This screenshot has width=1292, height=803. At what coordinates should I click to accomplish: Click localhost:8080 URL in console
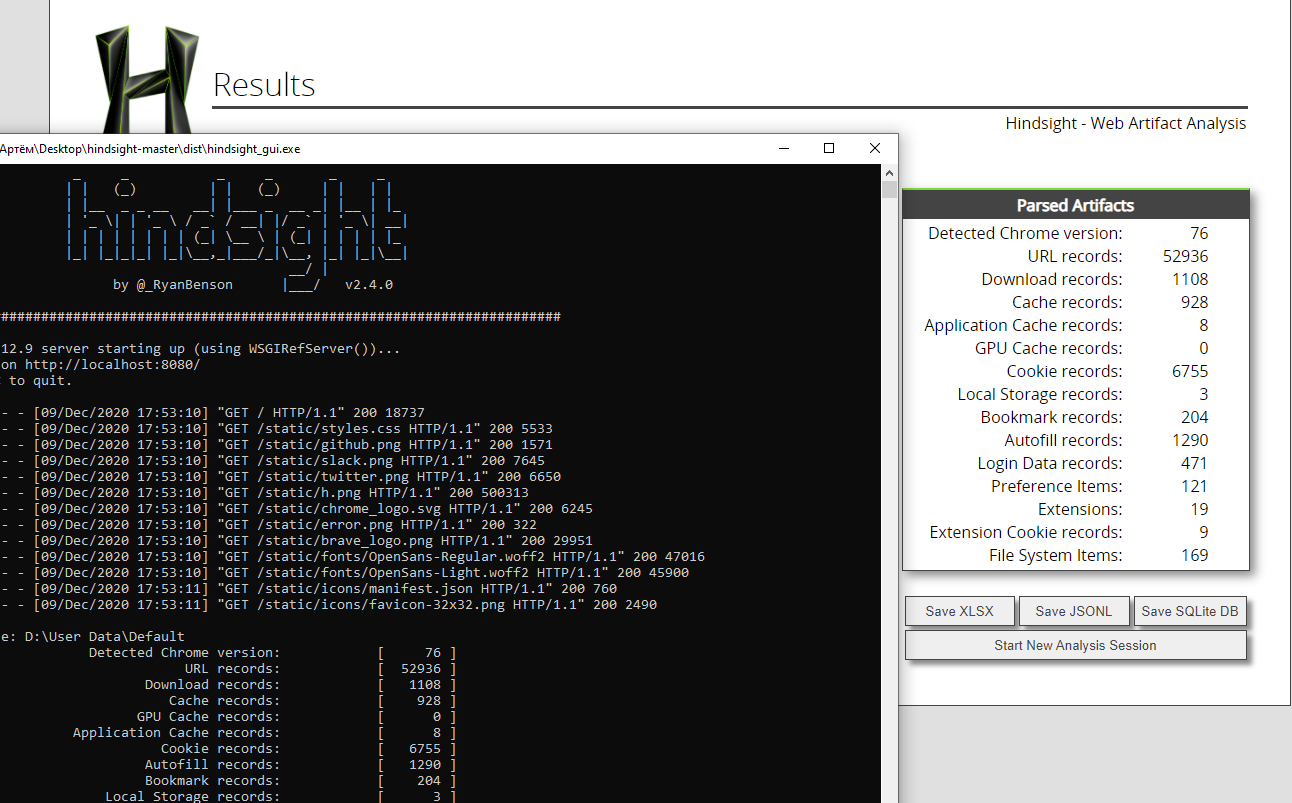click(112, 365)
